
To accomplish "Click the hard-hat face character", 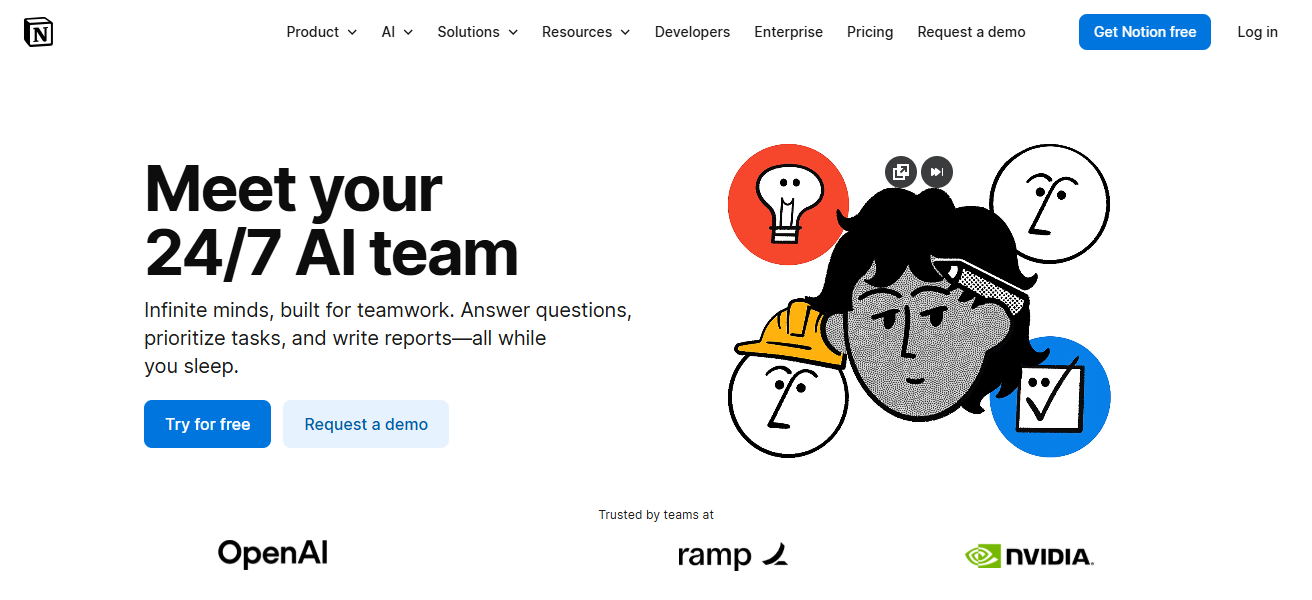I will [x=789, y=378].
